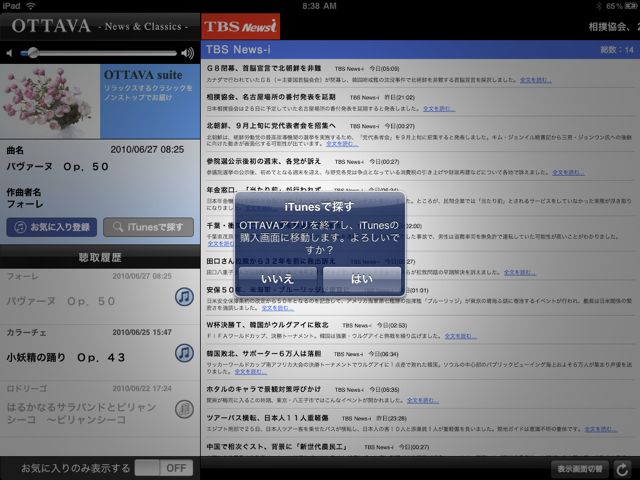Image resolution: width=640 pixels, height=480 pixels.
Task: Open 全文を読む link for W杯決勝T story
Action: 460,336
